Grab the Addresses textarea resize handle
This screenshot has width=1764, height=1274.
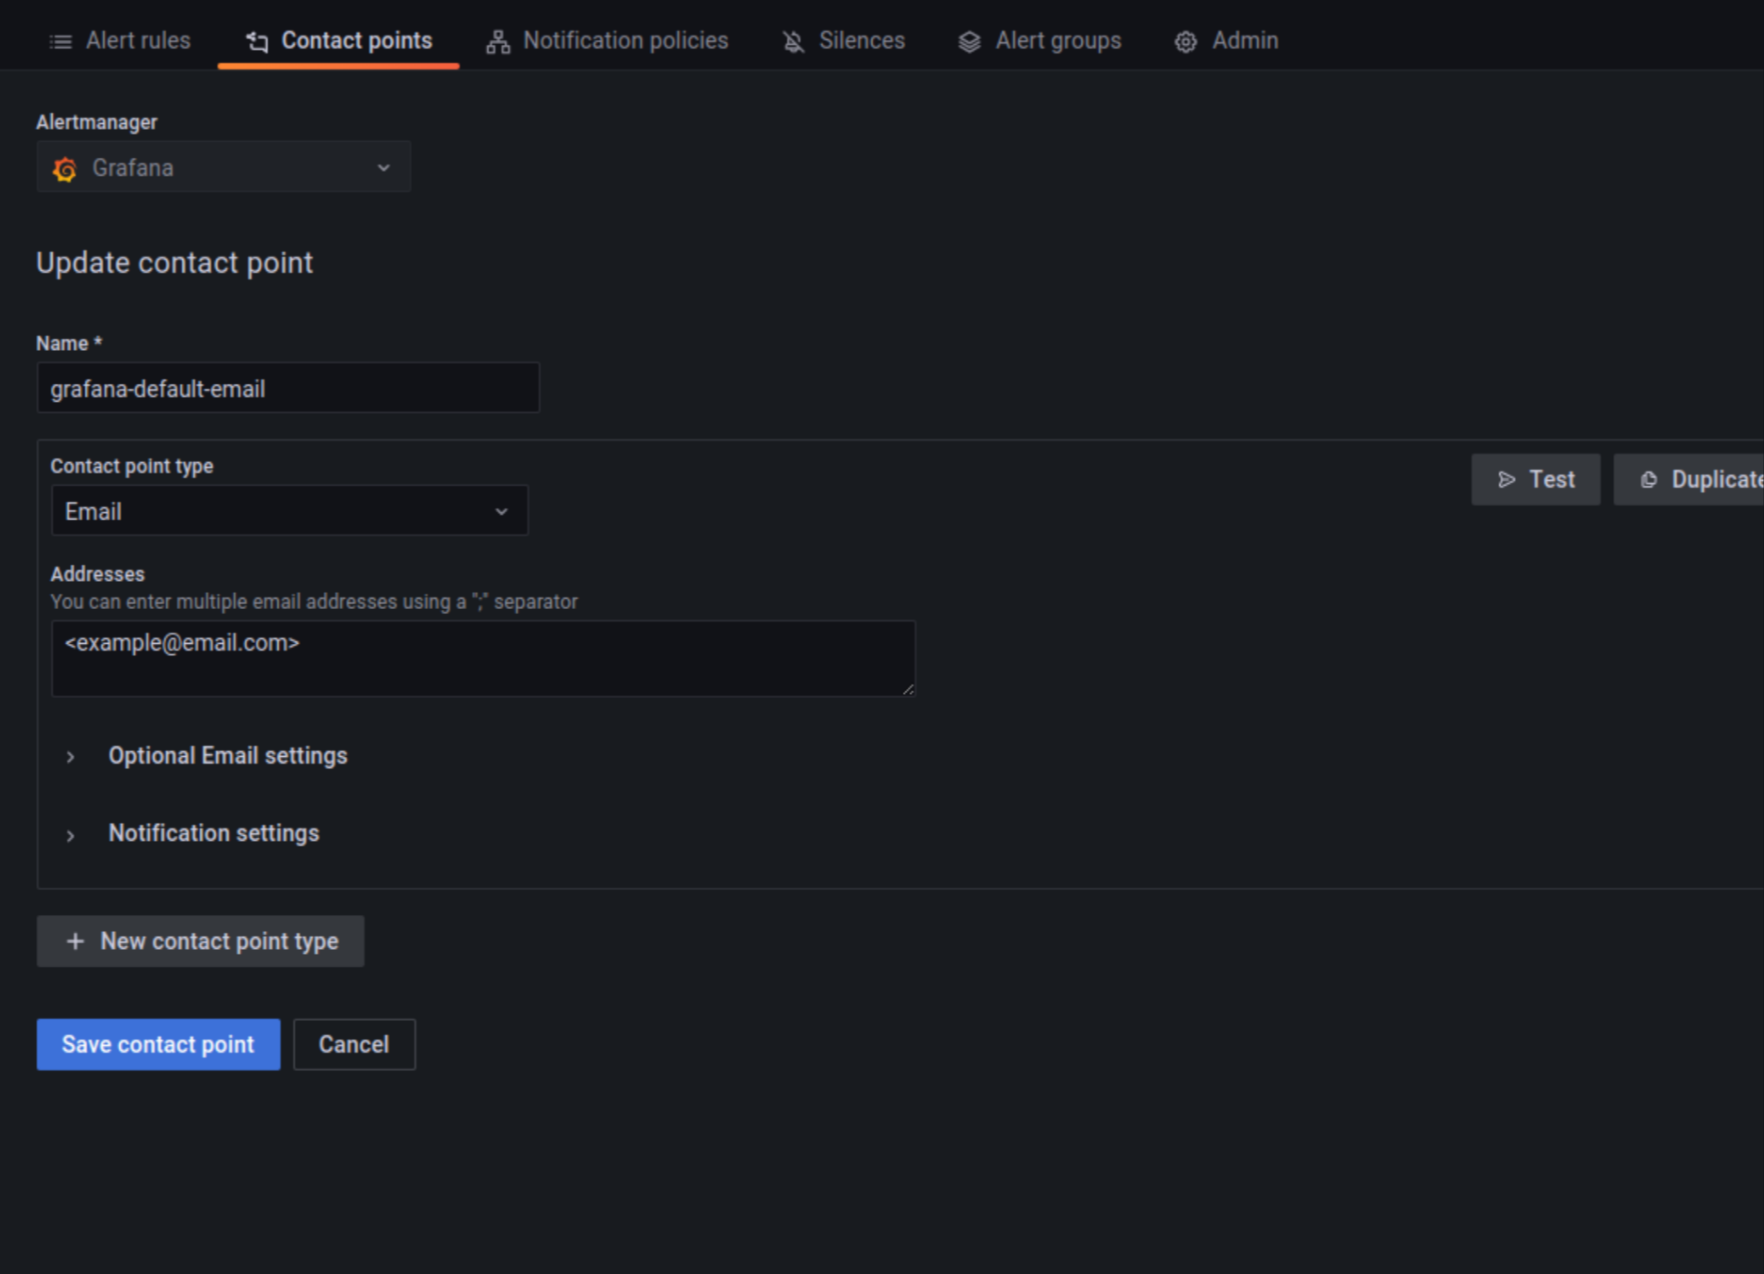coord(908,688)
